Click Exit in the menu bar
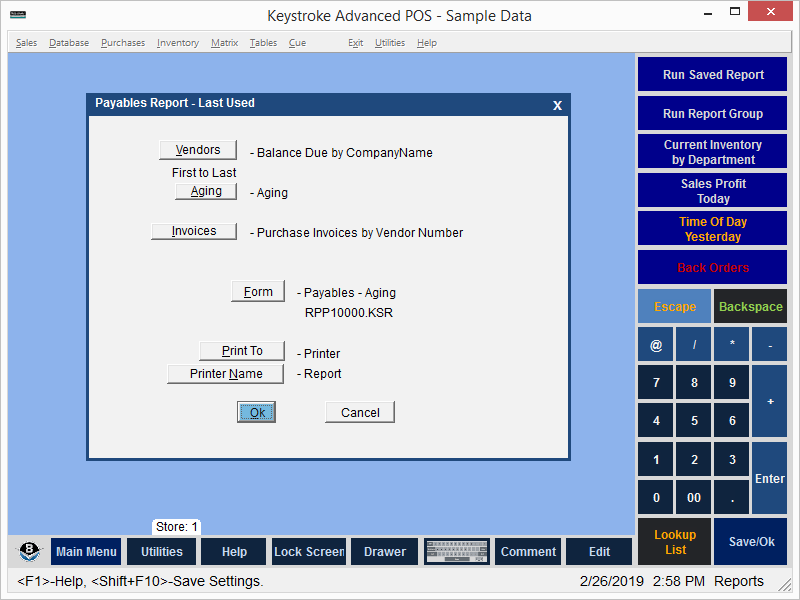Image resolution: width=800 pixels, height=600 pixels. click(x=356, y=43)
